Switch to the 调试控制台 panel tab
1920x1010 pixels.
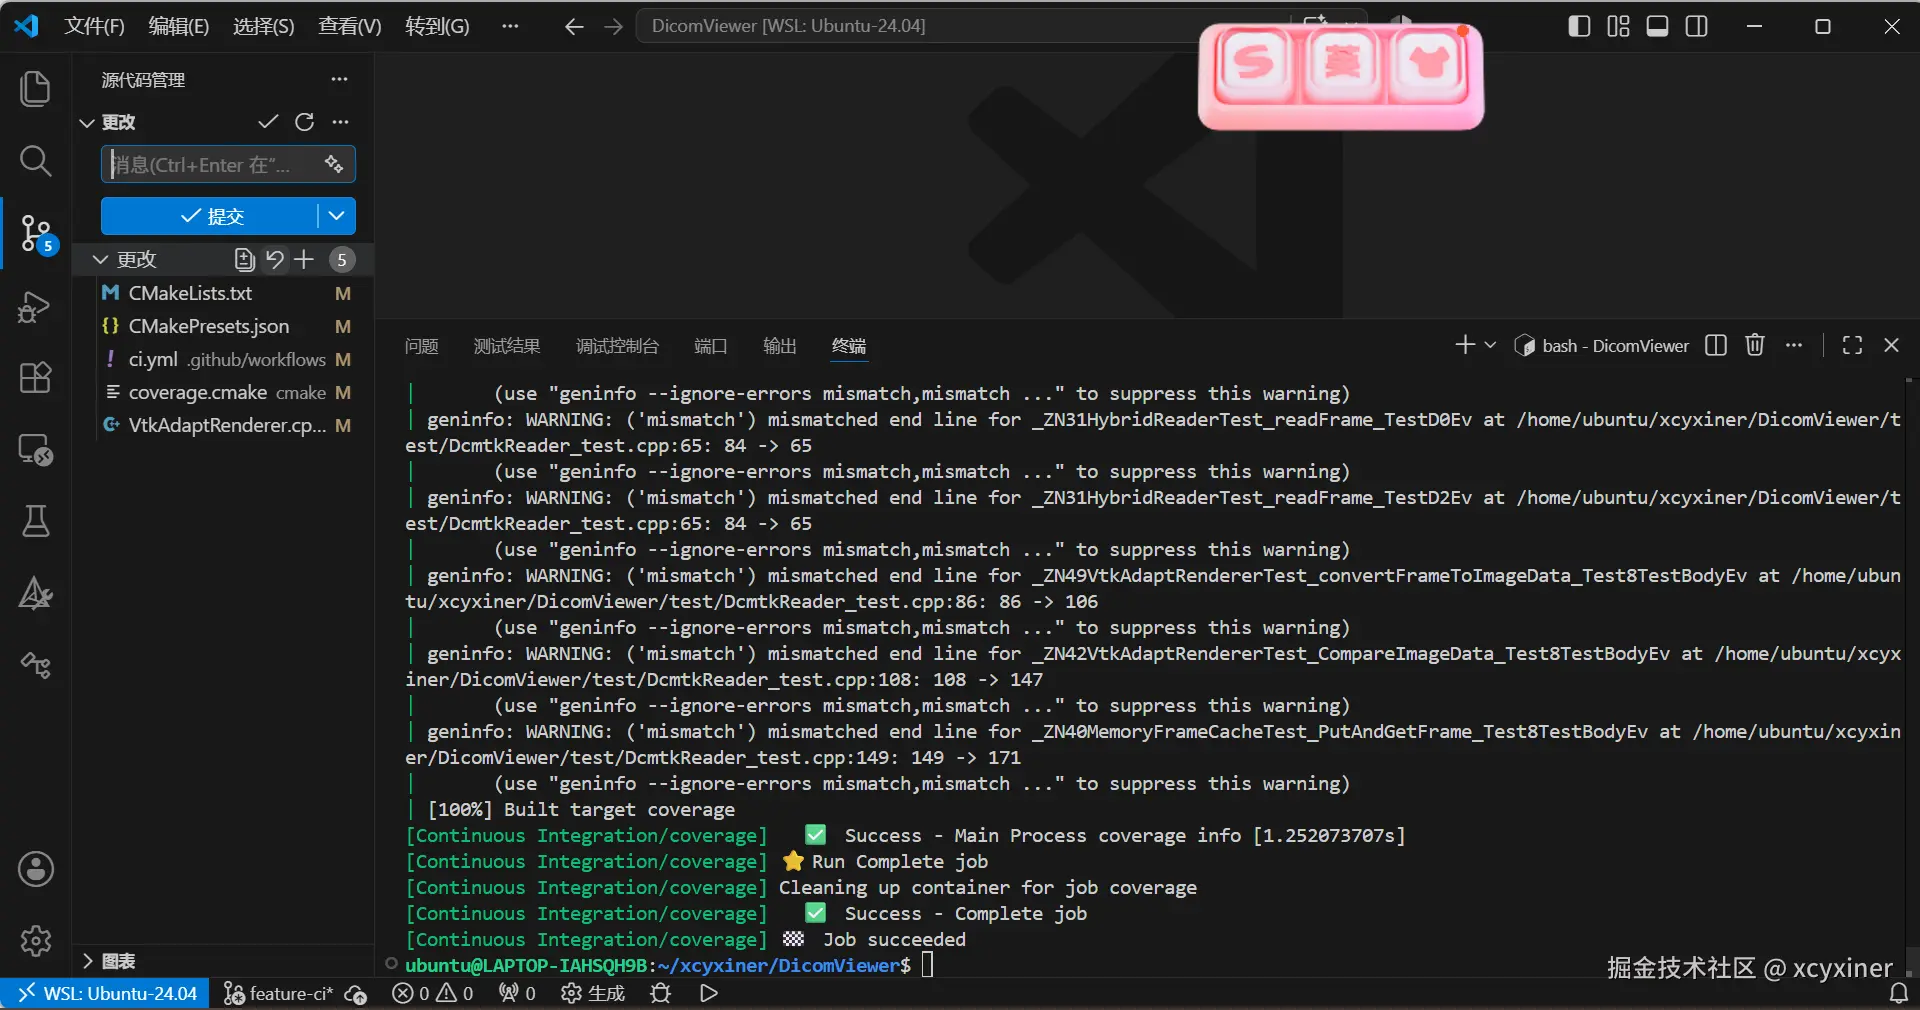pyautogui.click(x=617, y=346)
